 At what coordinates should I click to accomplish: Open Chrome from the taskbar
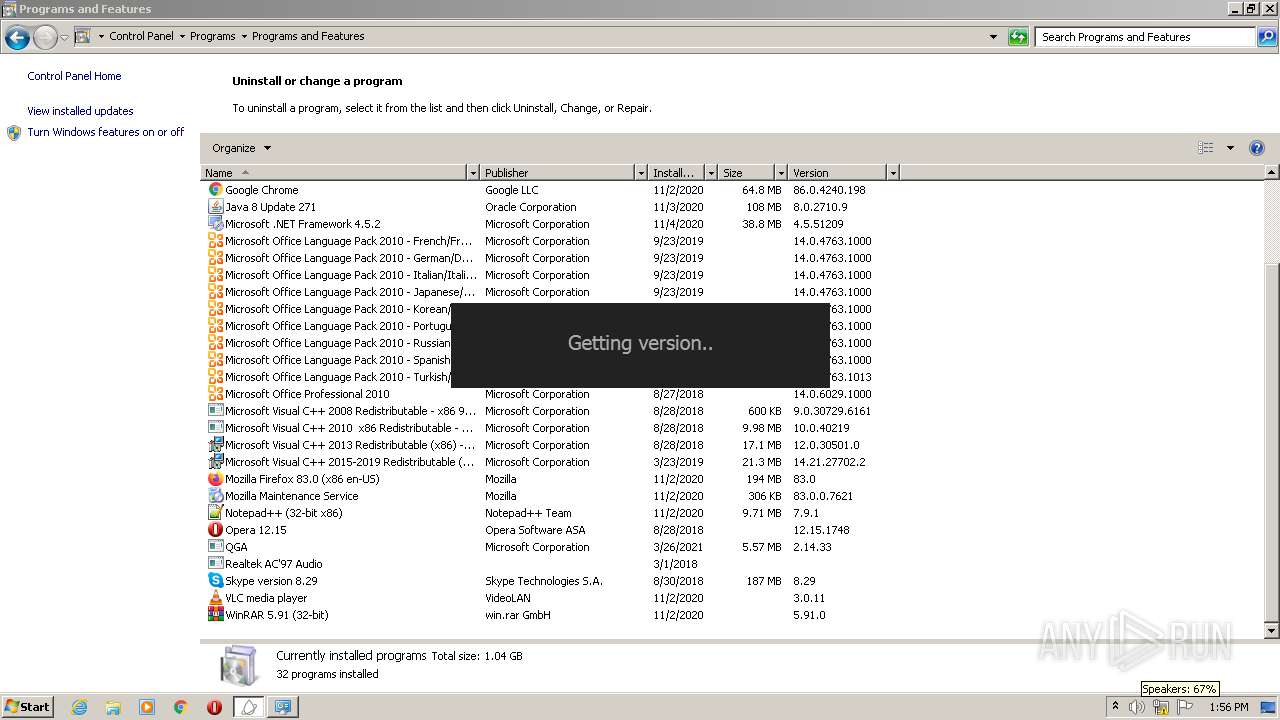tap(181, 707)
